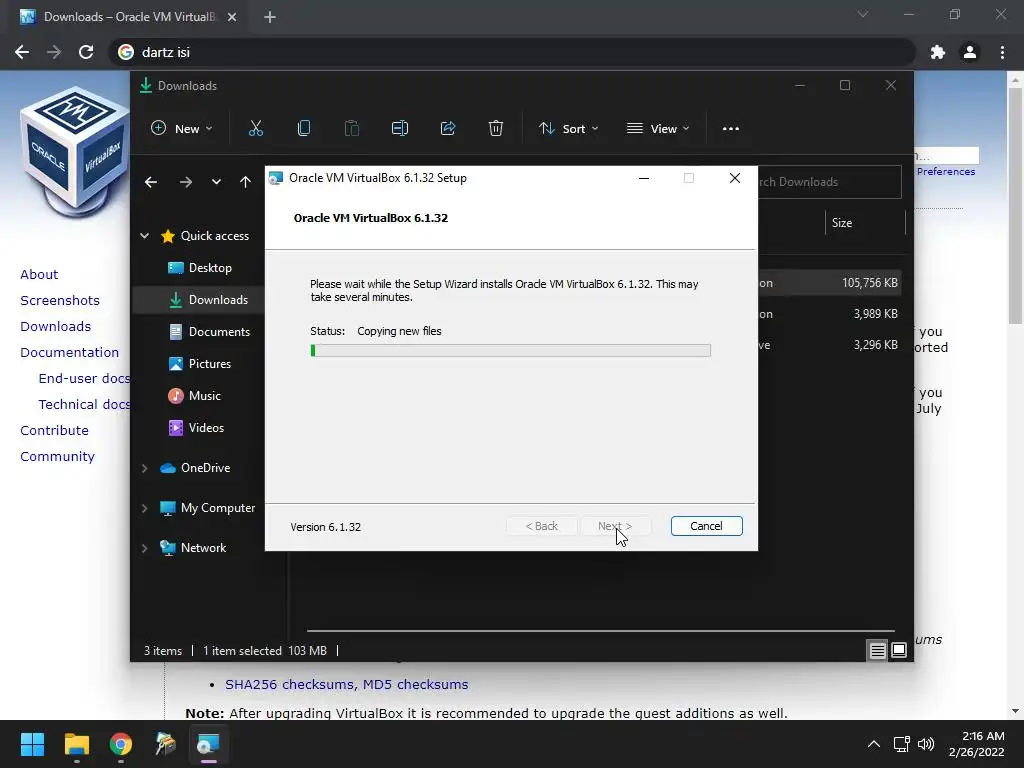The width and height of the screenshot is (1024, 768).
Task: Open Screenshots link on VirtualBox website
Action: pos(60,300)
